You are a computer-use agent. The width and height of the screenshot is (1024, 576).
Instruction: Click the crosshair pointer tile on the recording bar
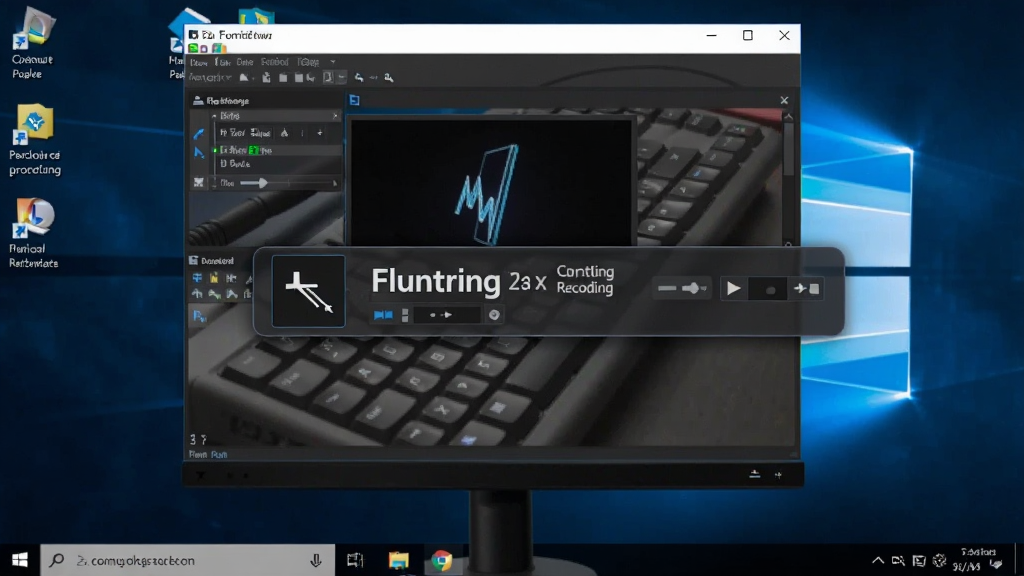(x=308, y=291)
